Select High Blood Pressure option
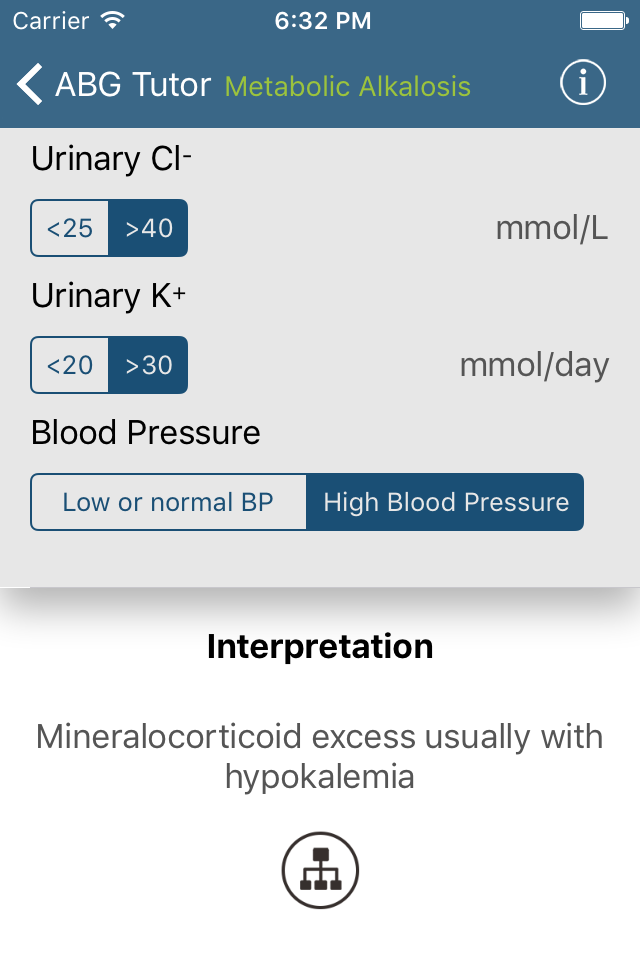The image size is (640, 960). (x=445, y=502)
